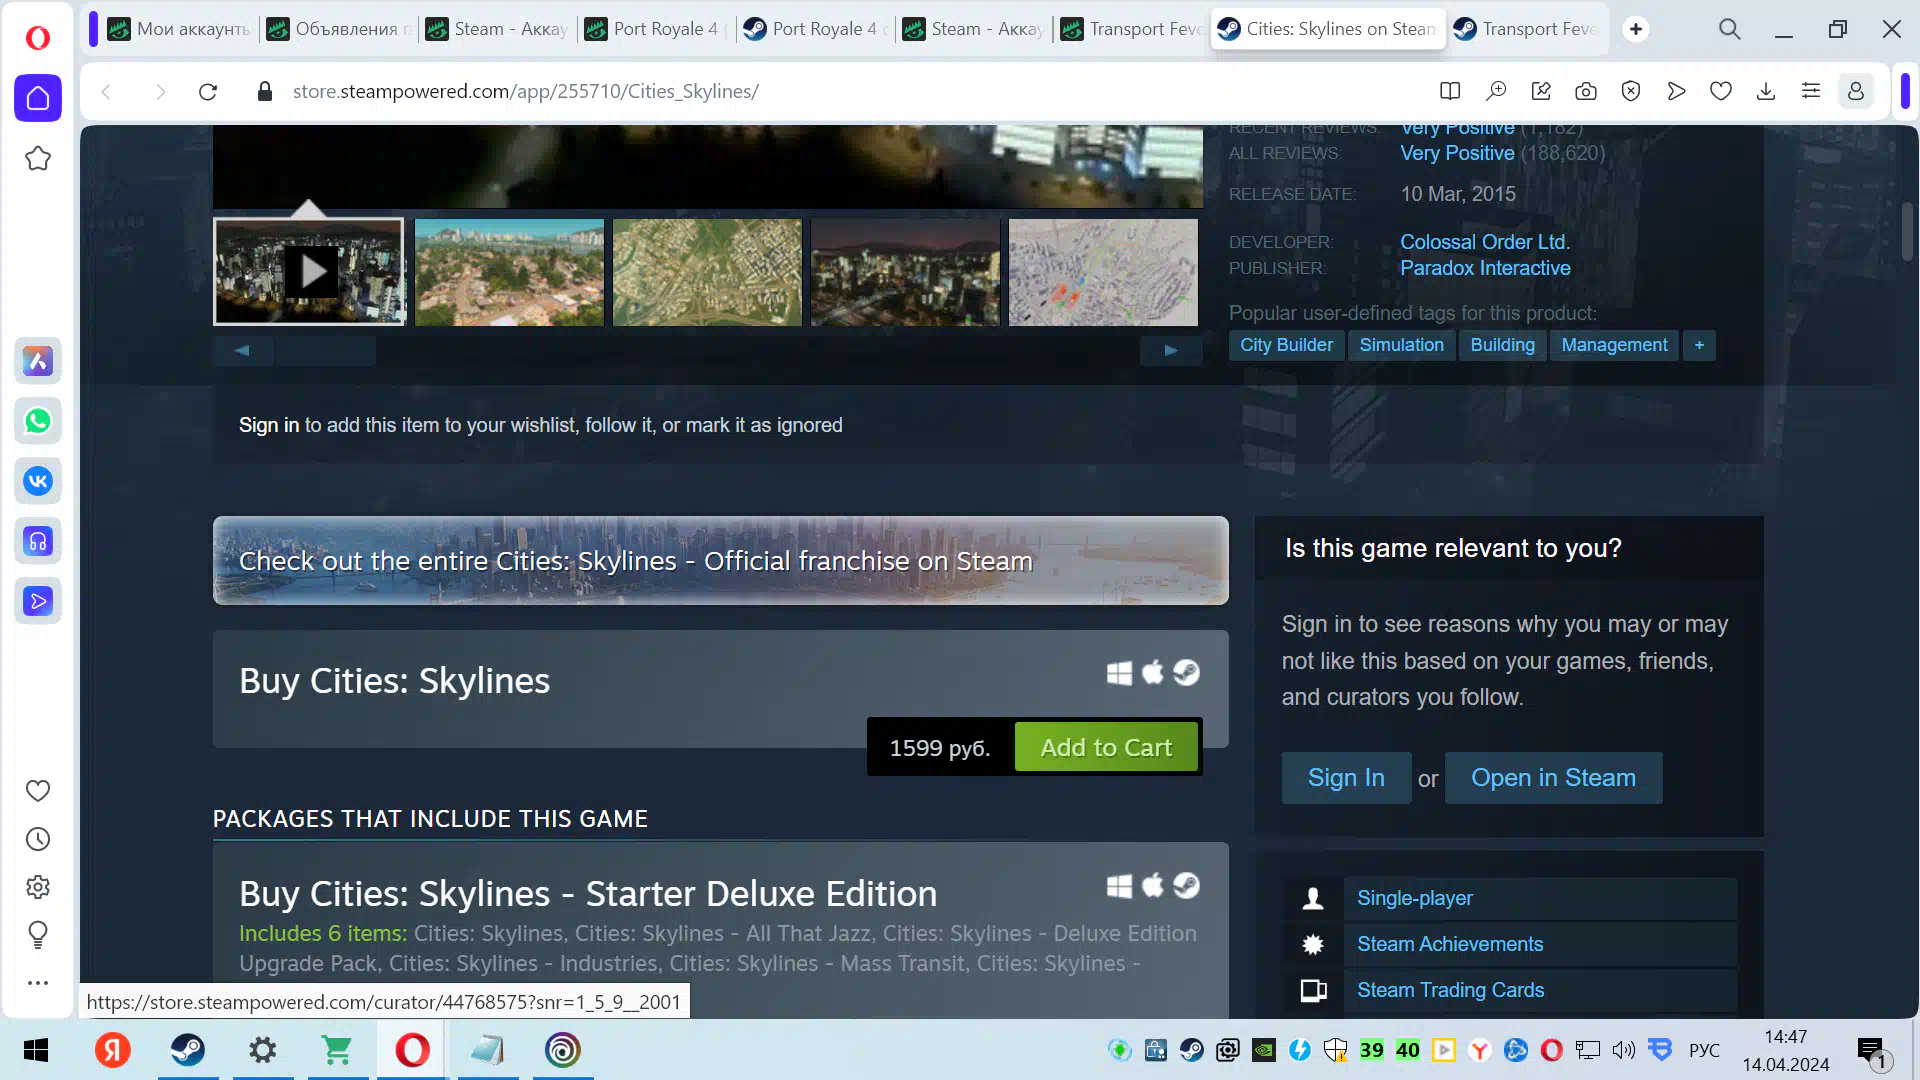
Task: Click Sign in to add to wishlist
Action: tap(269, 425)
